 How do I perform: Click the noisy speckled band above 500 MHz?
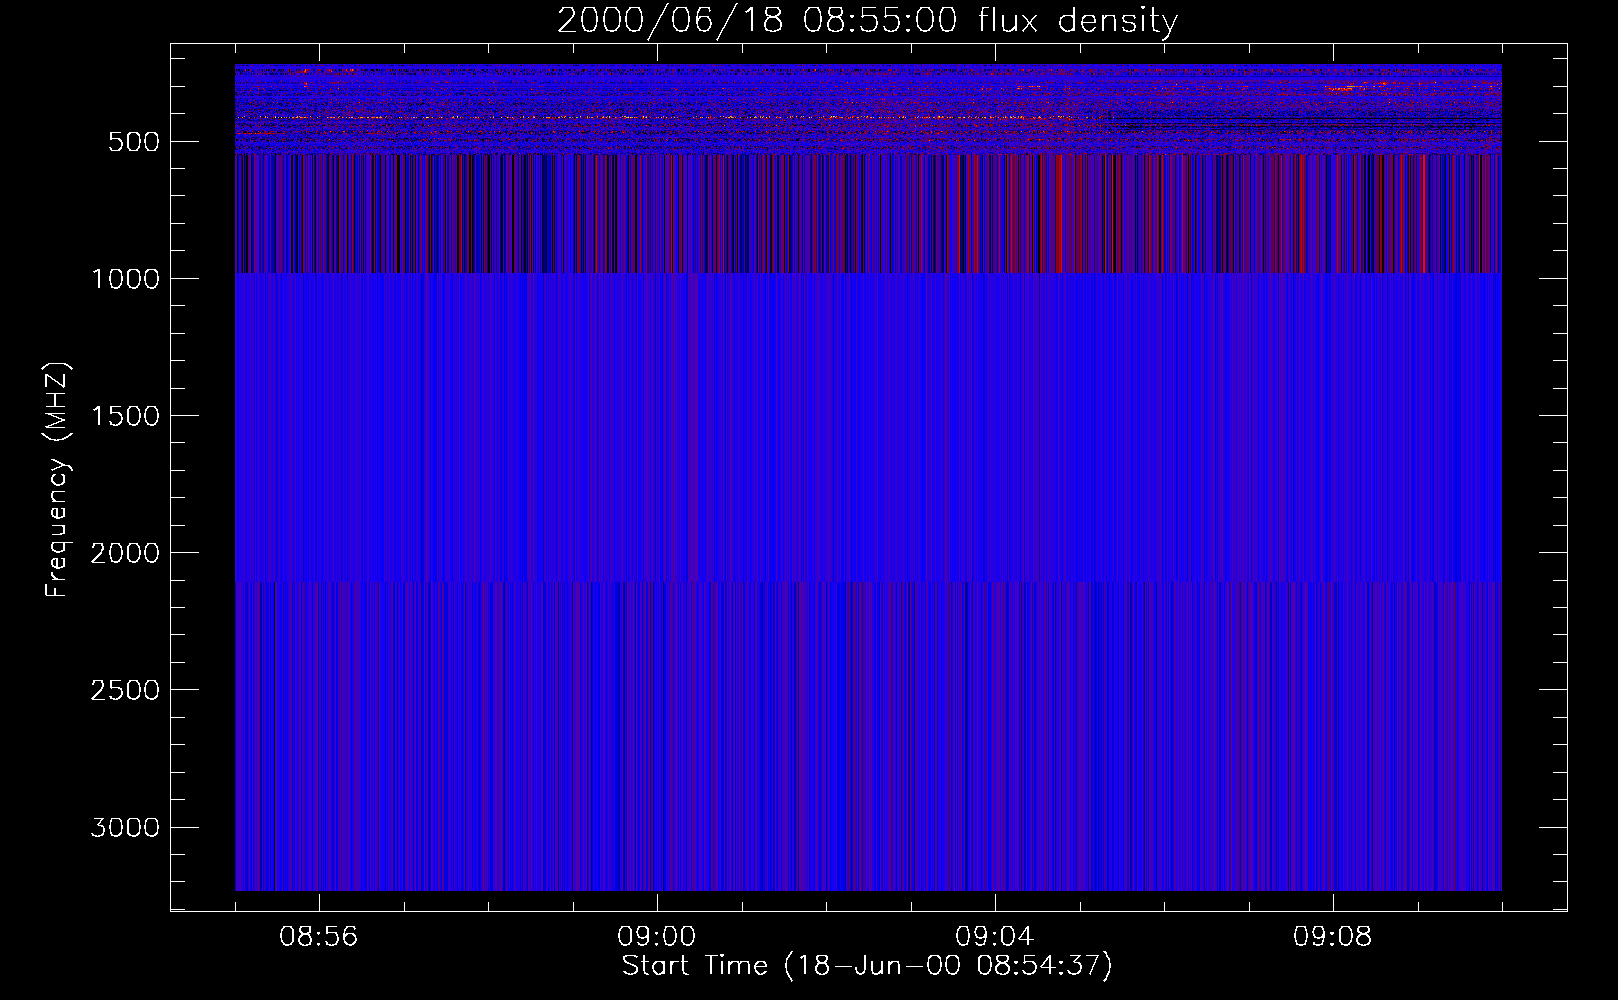click(700, 110)
